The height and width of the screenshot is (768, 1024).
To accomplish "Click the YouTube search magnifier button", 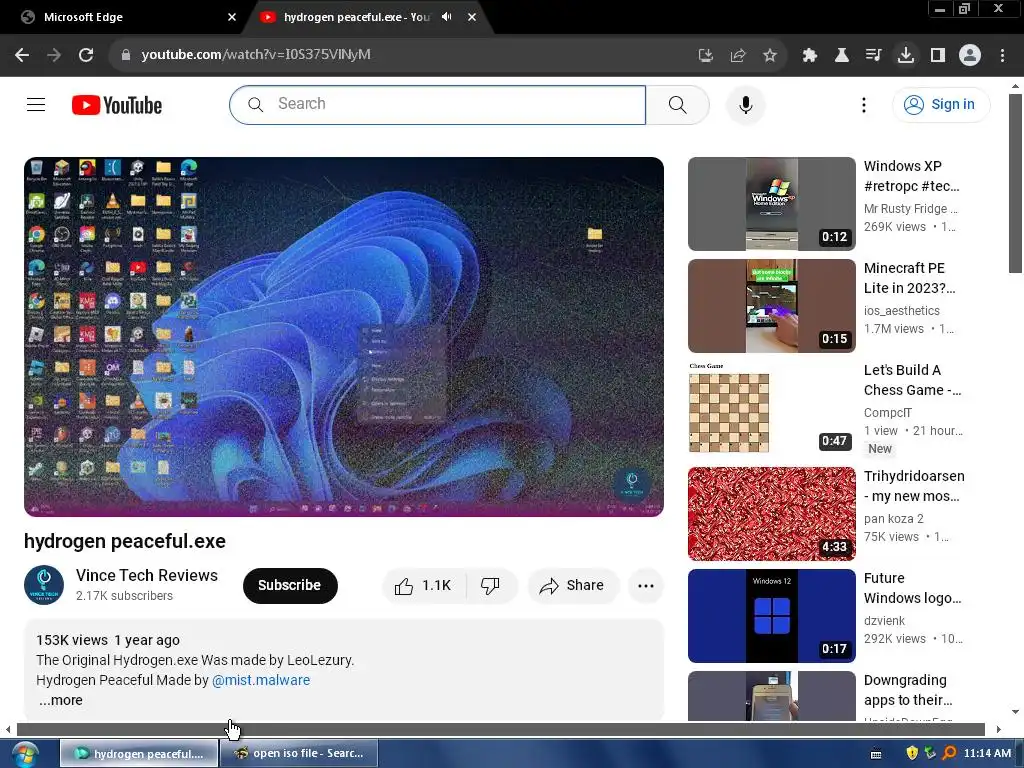I will pos(677,104).
